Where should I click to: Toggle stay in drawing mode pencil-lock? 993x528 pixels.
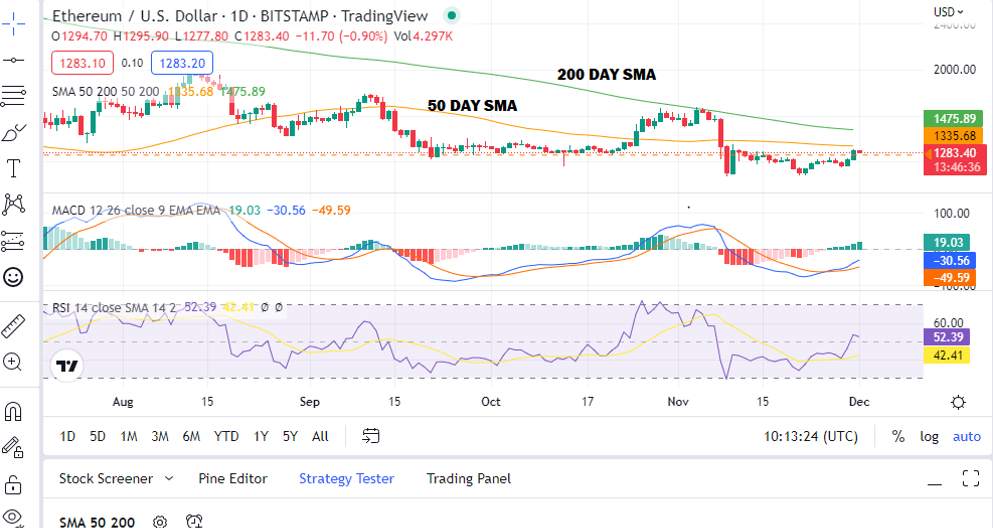pyautogui.click(x=13, y=448)
